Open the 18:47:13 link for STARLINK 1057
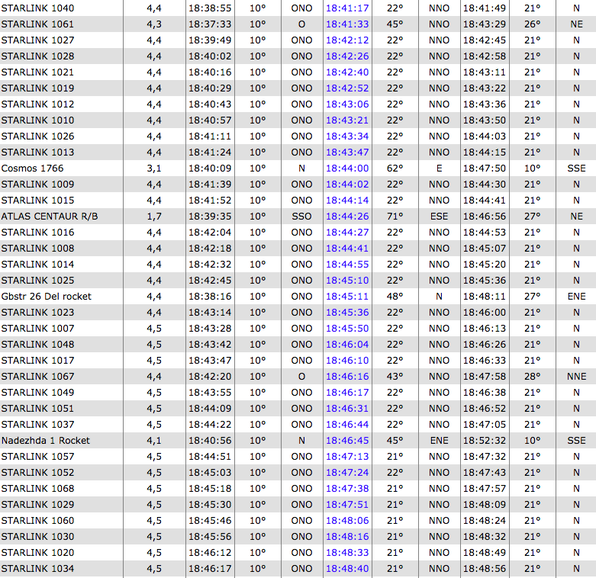596x578 pixels. coord(347,456)
